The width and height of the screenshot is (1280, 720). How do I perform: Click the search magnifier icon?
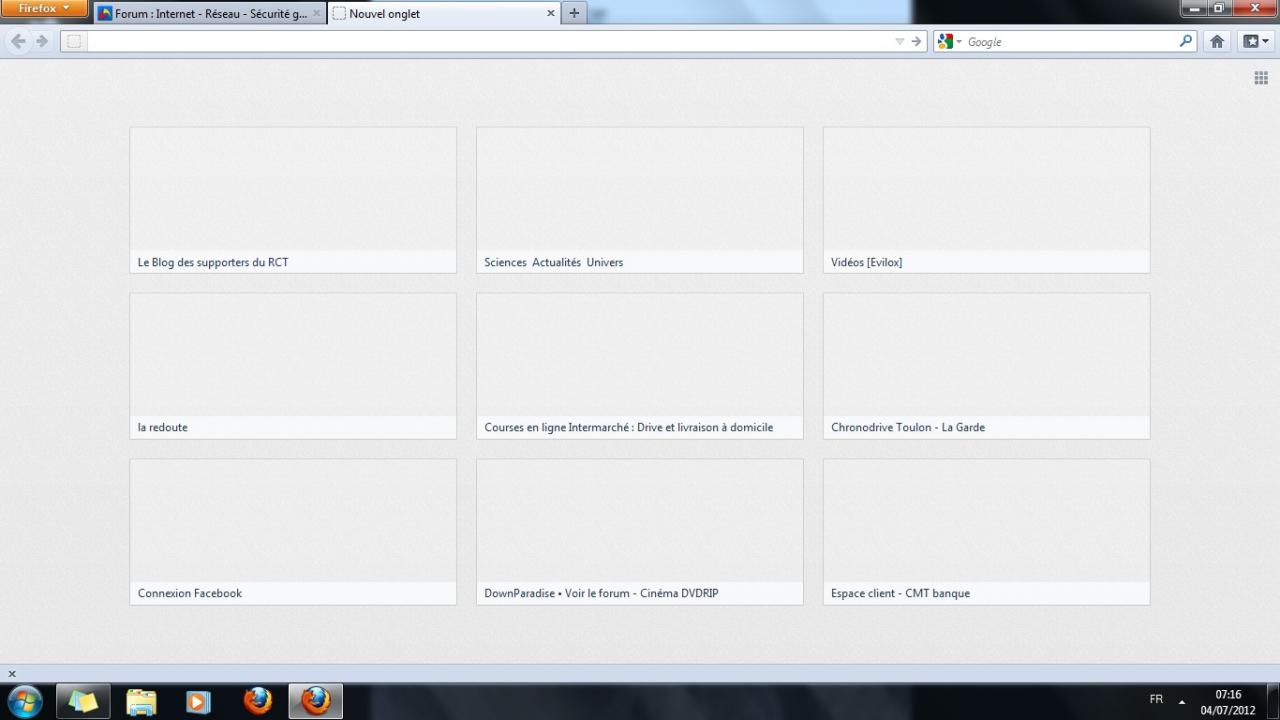pyautogui.click(x=1186, y=41)
